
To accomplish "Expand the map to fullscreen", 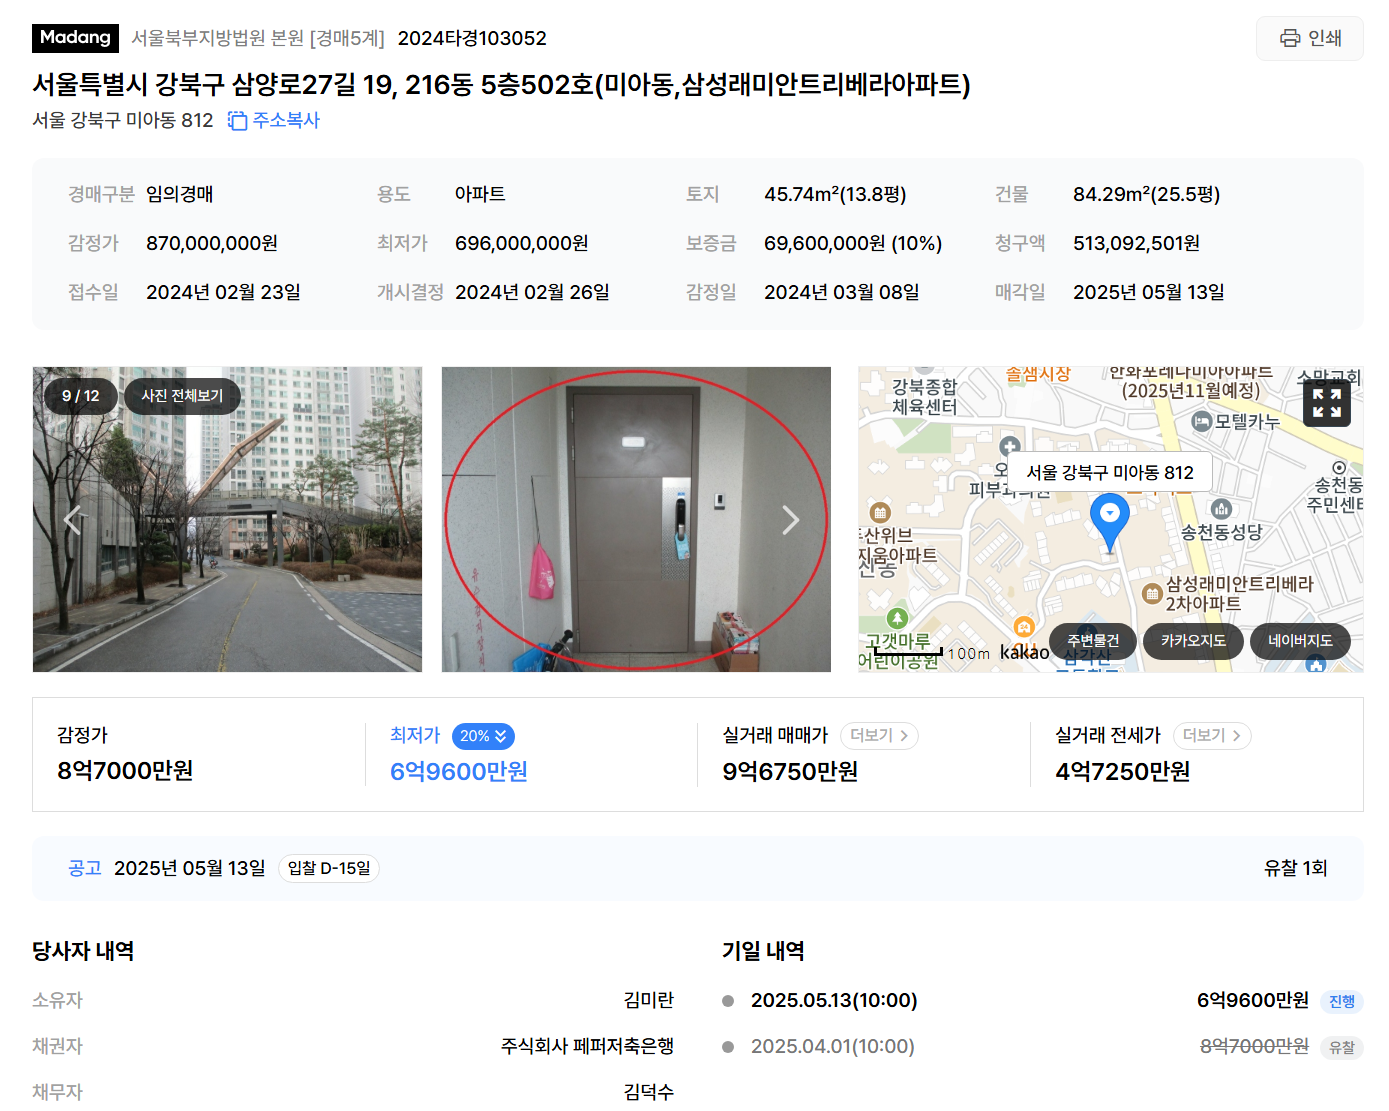I will (x=1327, y=403).
